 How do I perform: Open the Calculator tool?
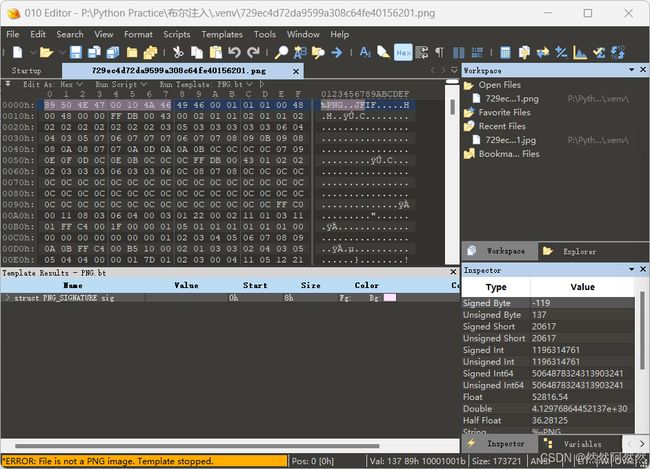[505, 52]
